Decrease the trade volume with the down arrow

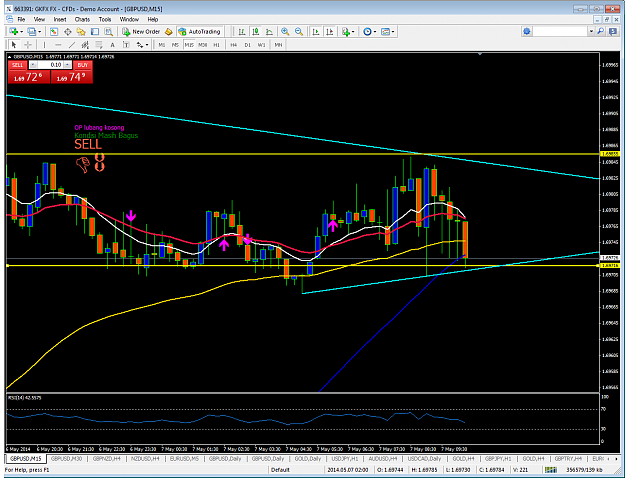[33, 65]
